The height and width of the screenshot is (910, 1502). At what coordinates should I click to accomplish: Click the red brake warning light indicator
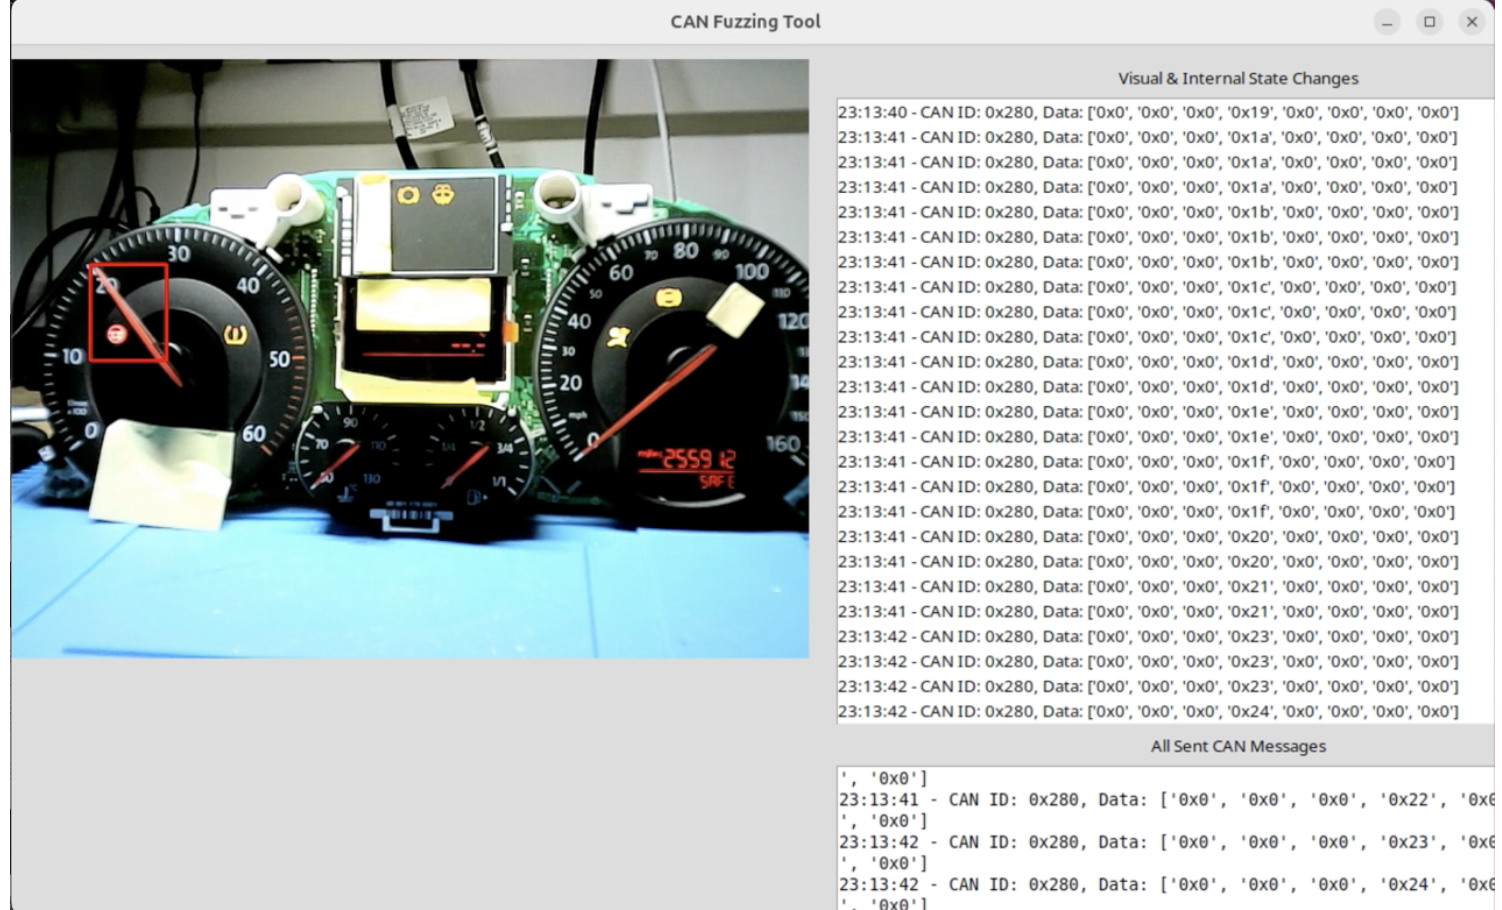tap(116, 335)
